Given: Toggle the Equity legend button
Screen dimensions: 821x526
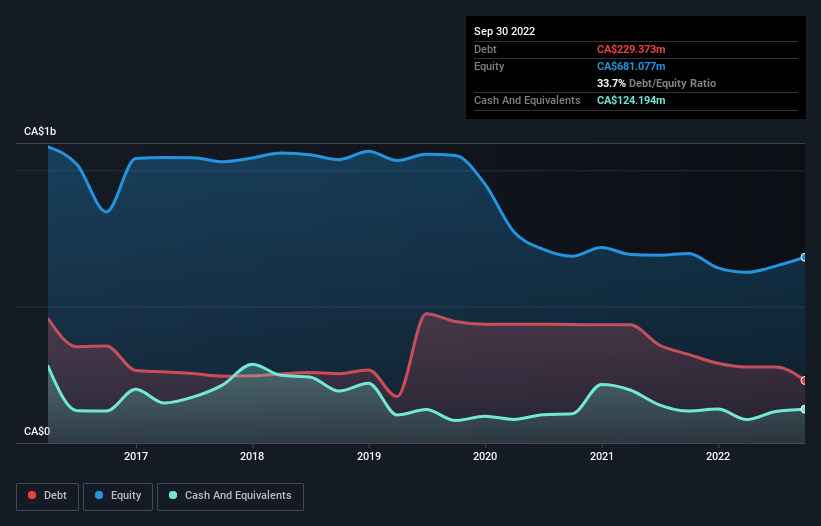Looking at the screenshot, I should [118, 496].
